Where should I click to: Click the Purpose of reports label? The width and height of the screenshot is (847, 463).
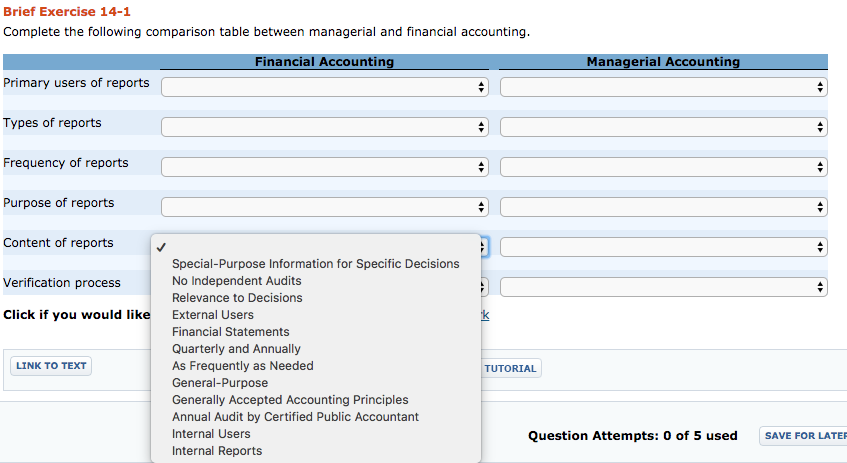(x=59, y=203)
